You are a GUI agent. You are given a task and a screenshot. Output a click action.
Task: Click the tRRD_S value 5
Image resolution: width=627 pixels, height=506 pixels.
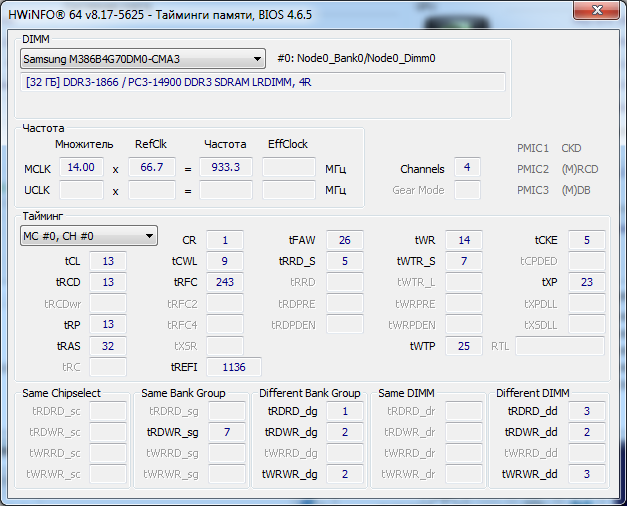pyautogui.click(x=345, y=261)
